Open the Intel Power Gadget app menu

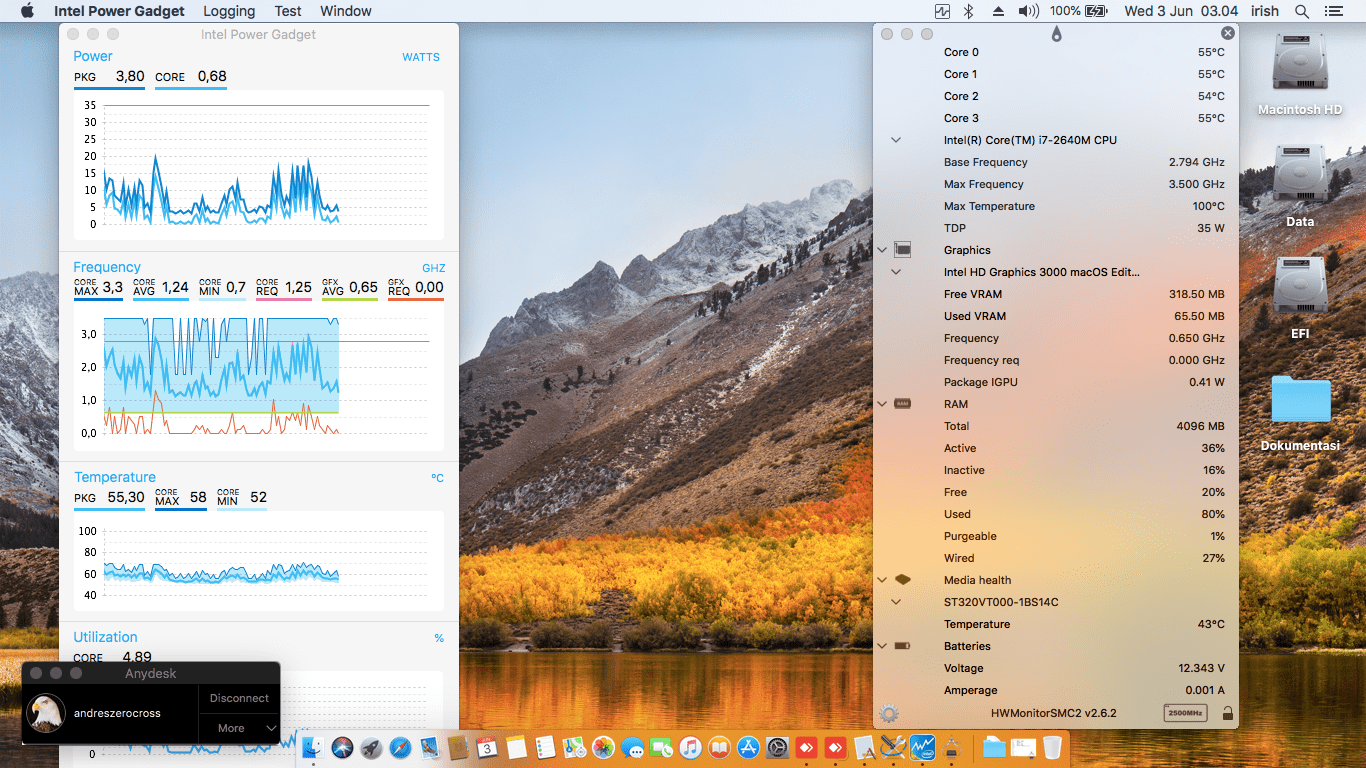tap(119, 11)
